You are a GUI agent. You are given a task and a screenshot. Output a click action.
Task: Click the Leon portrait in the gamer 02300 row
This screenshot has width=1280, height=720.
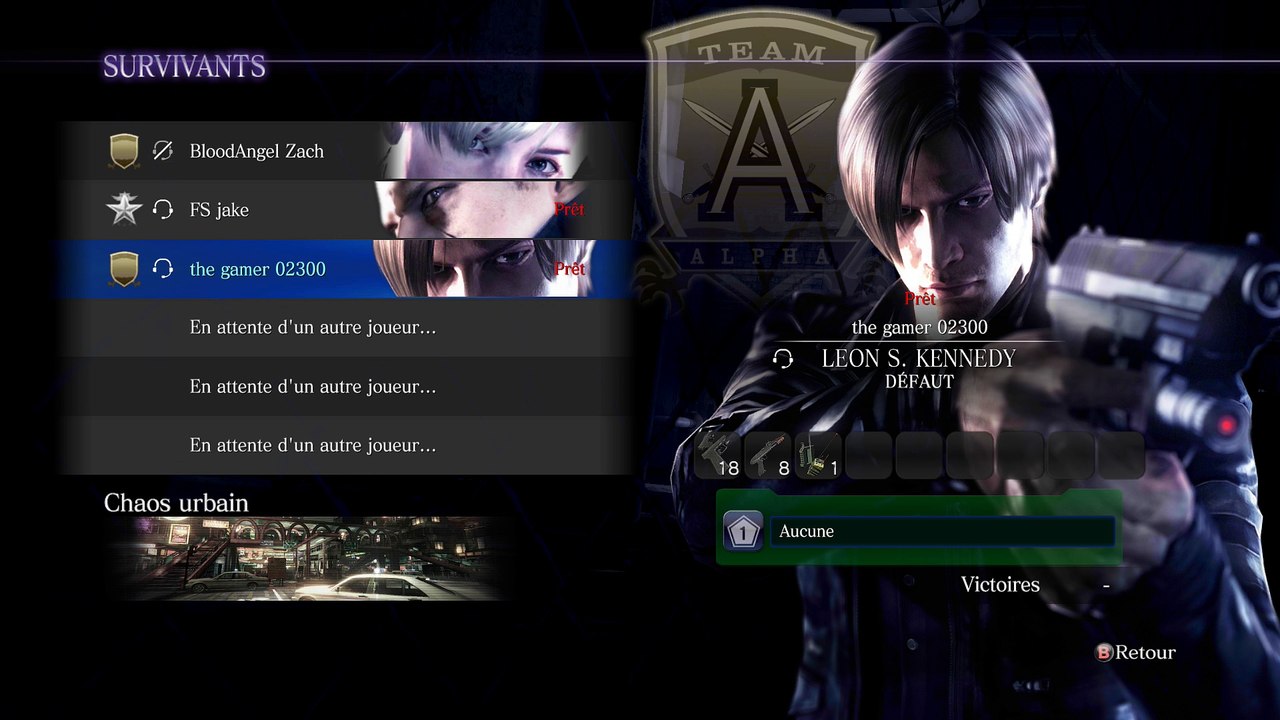click(485, 269)
